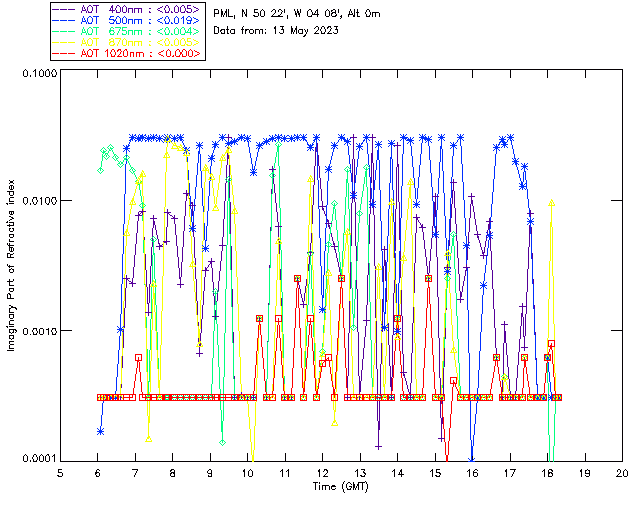
Task: Click the Time (GMT) axis title
Action: pos(341,487)
